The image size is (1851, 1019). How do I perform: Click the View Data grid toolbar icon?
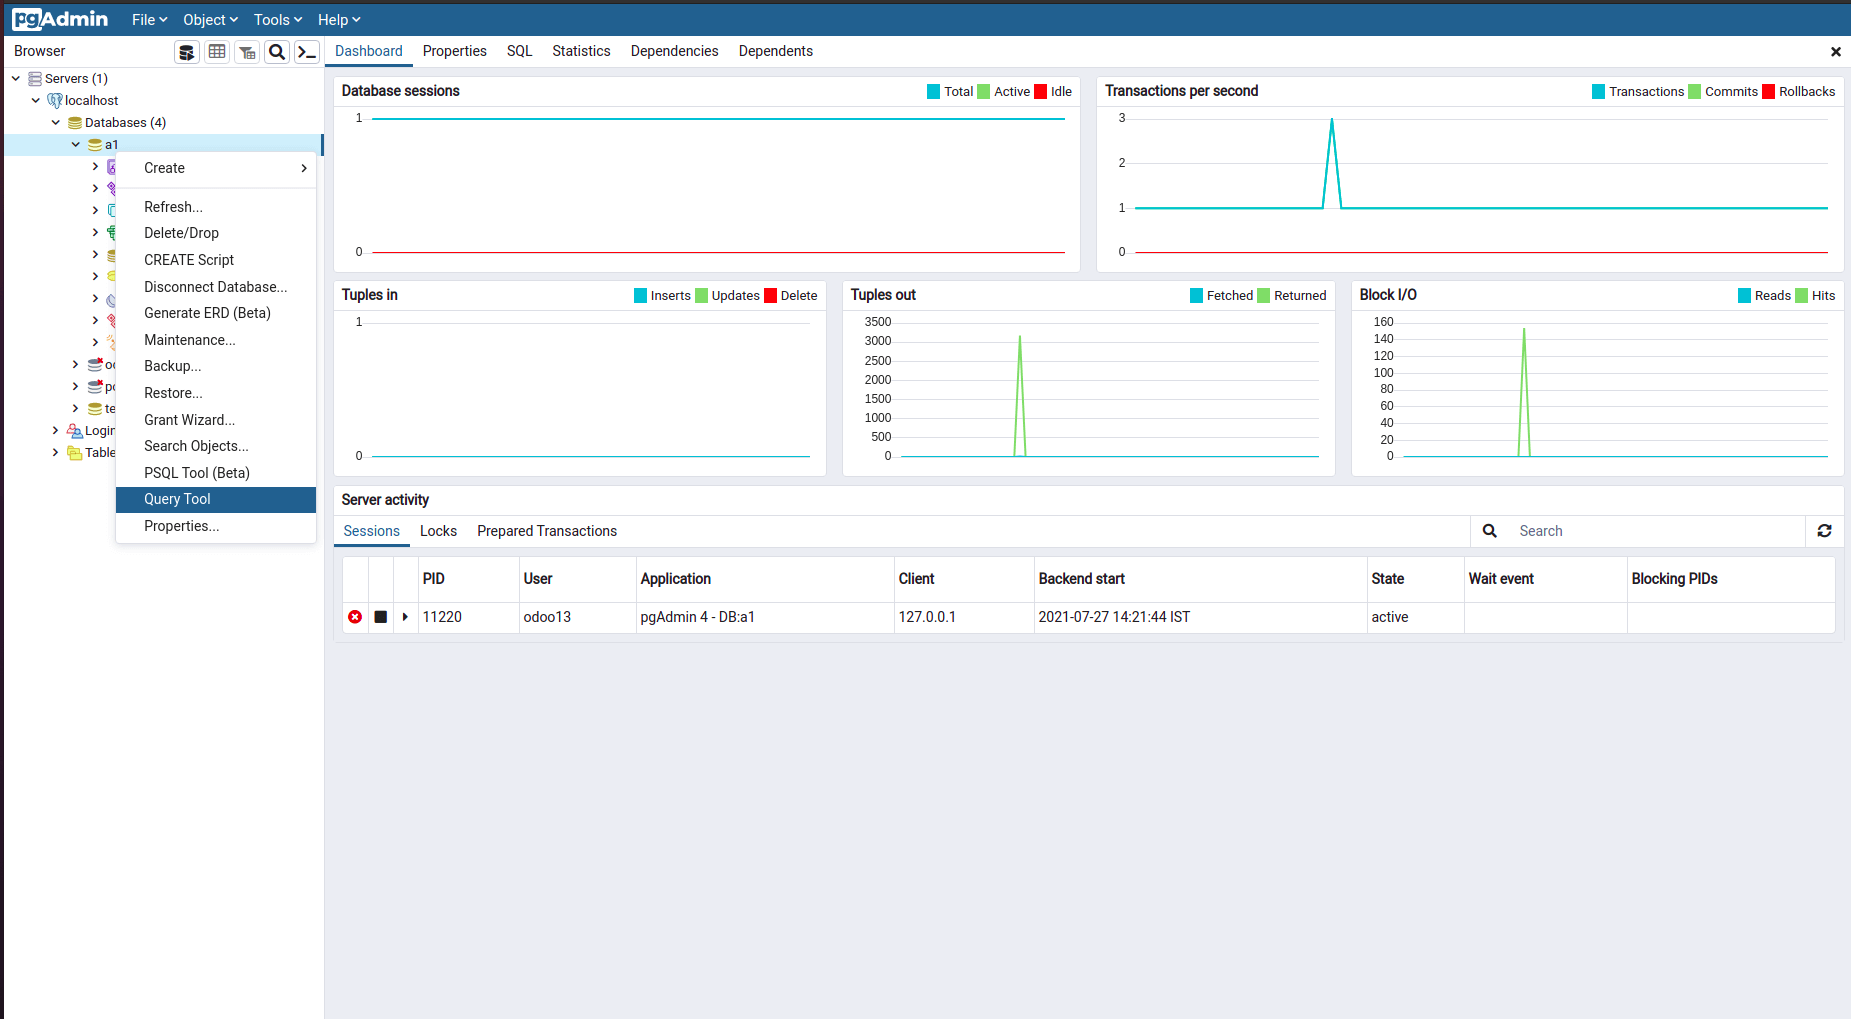click(x=217, y=52)
